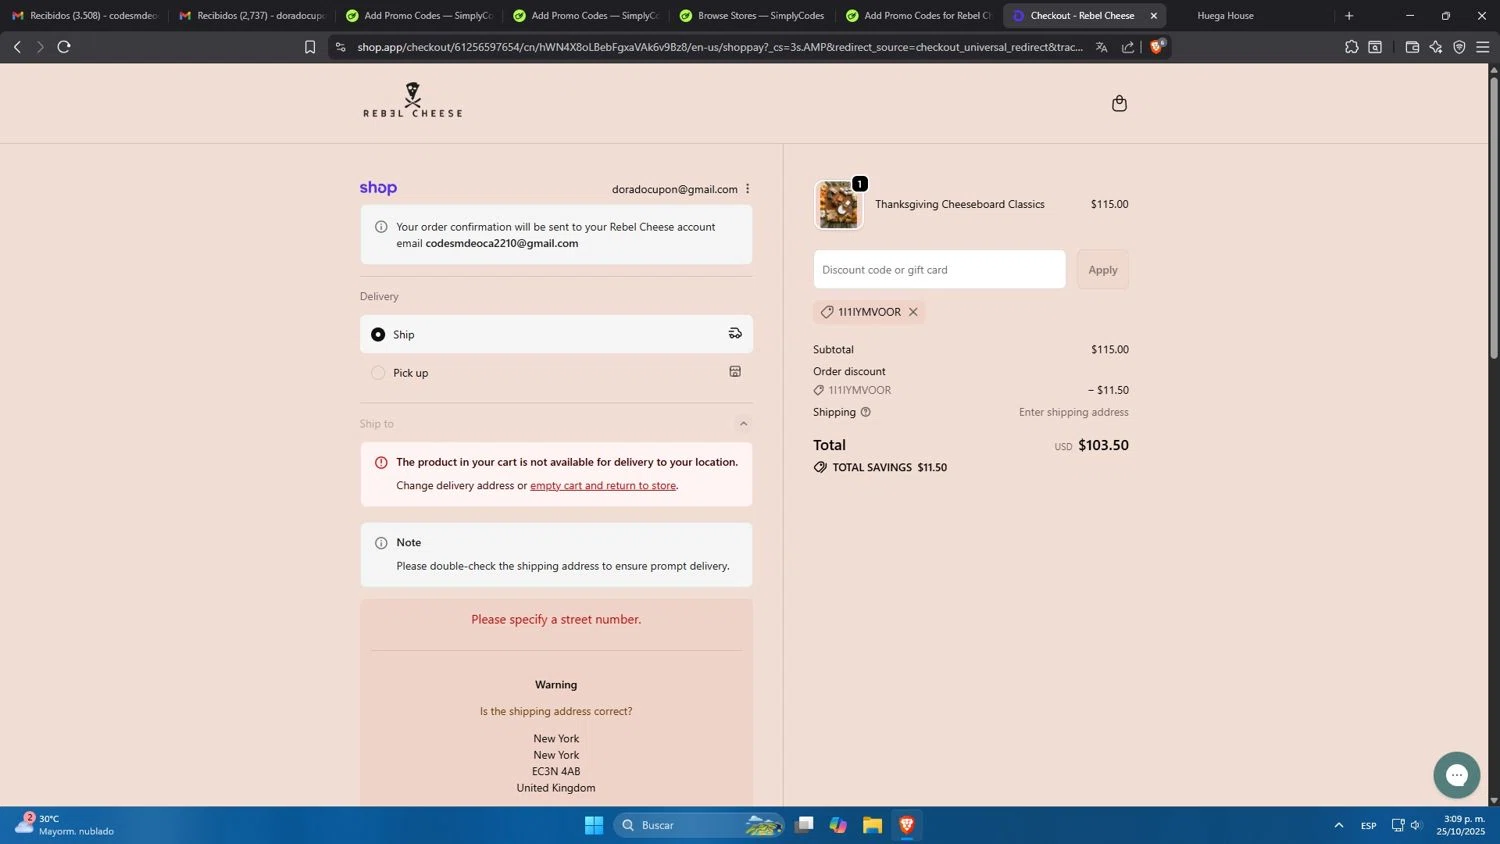Apply the discount code

point(1102,270)
